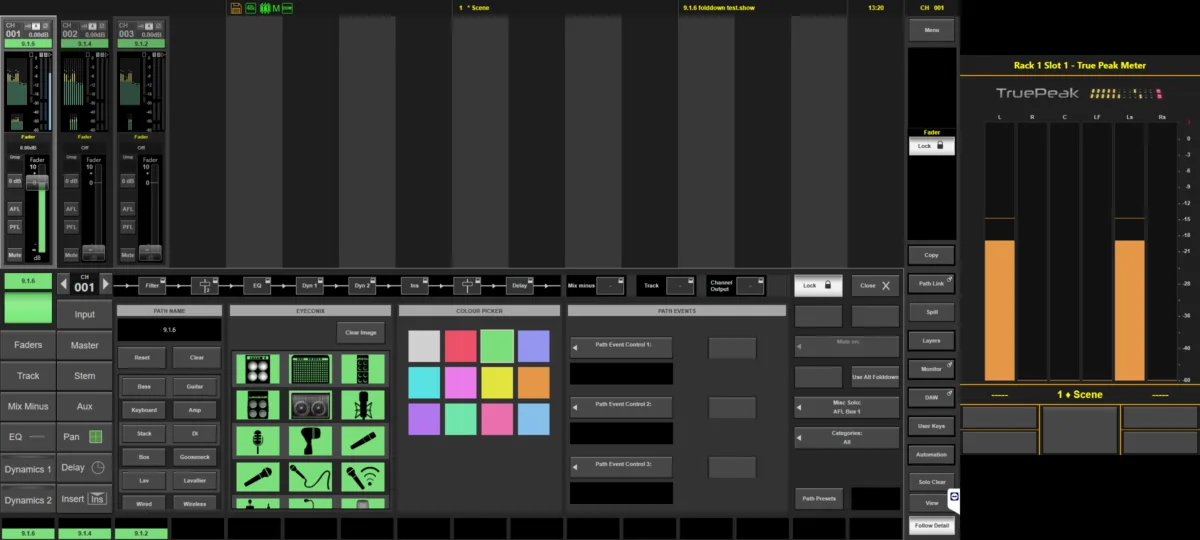
Task: Pick the red colour swatch
Action: coord(460,346)
